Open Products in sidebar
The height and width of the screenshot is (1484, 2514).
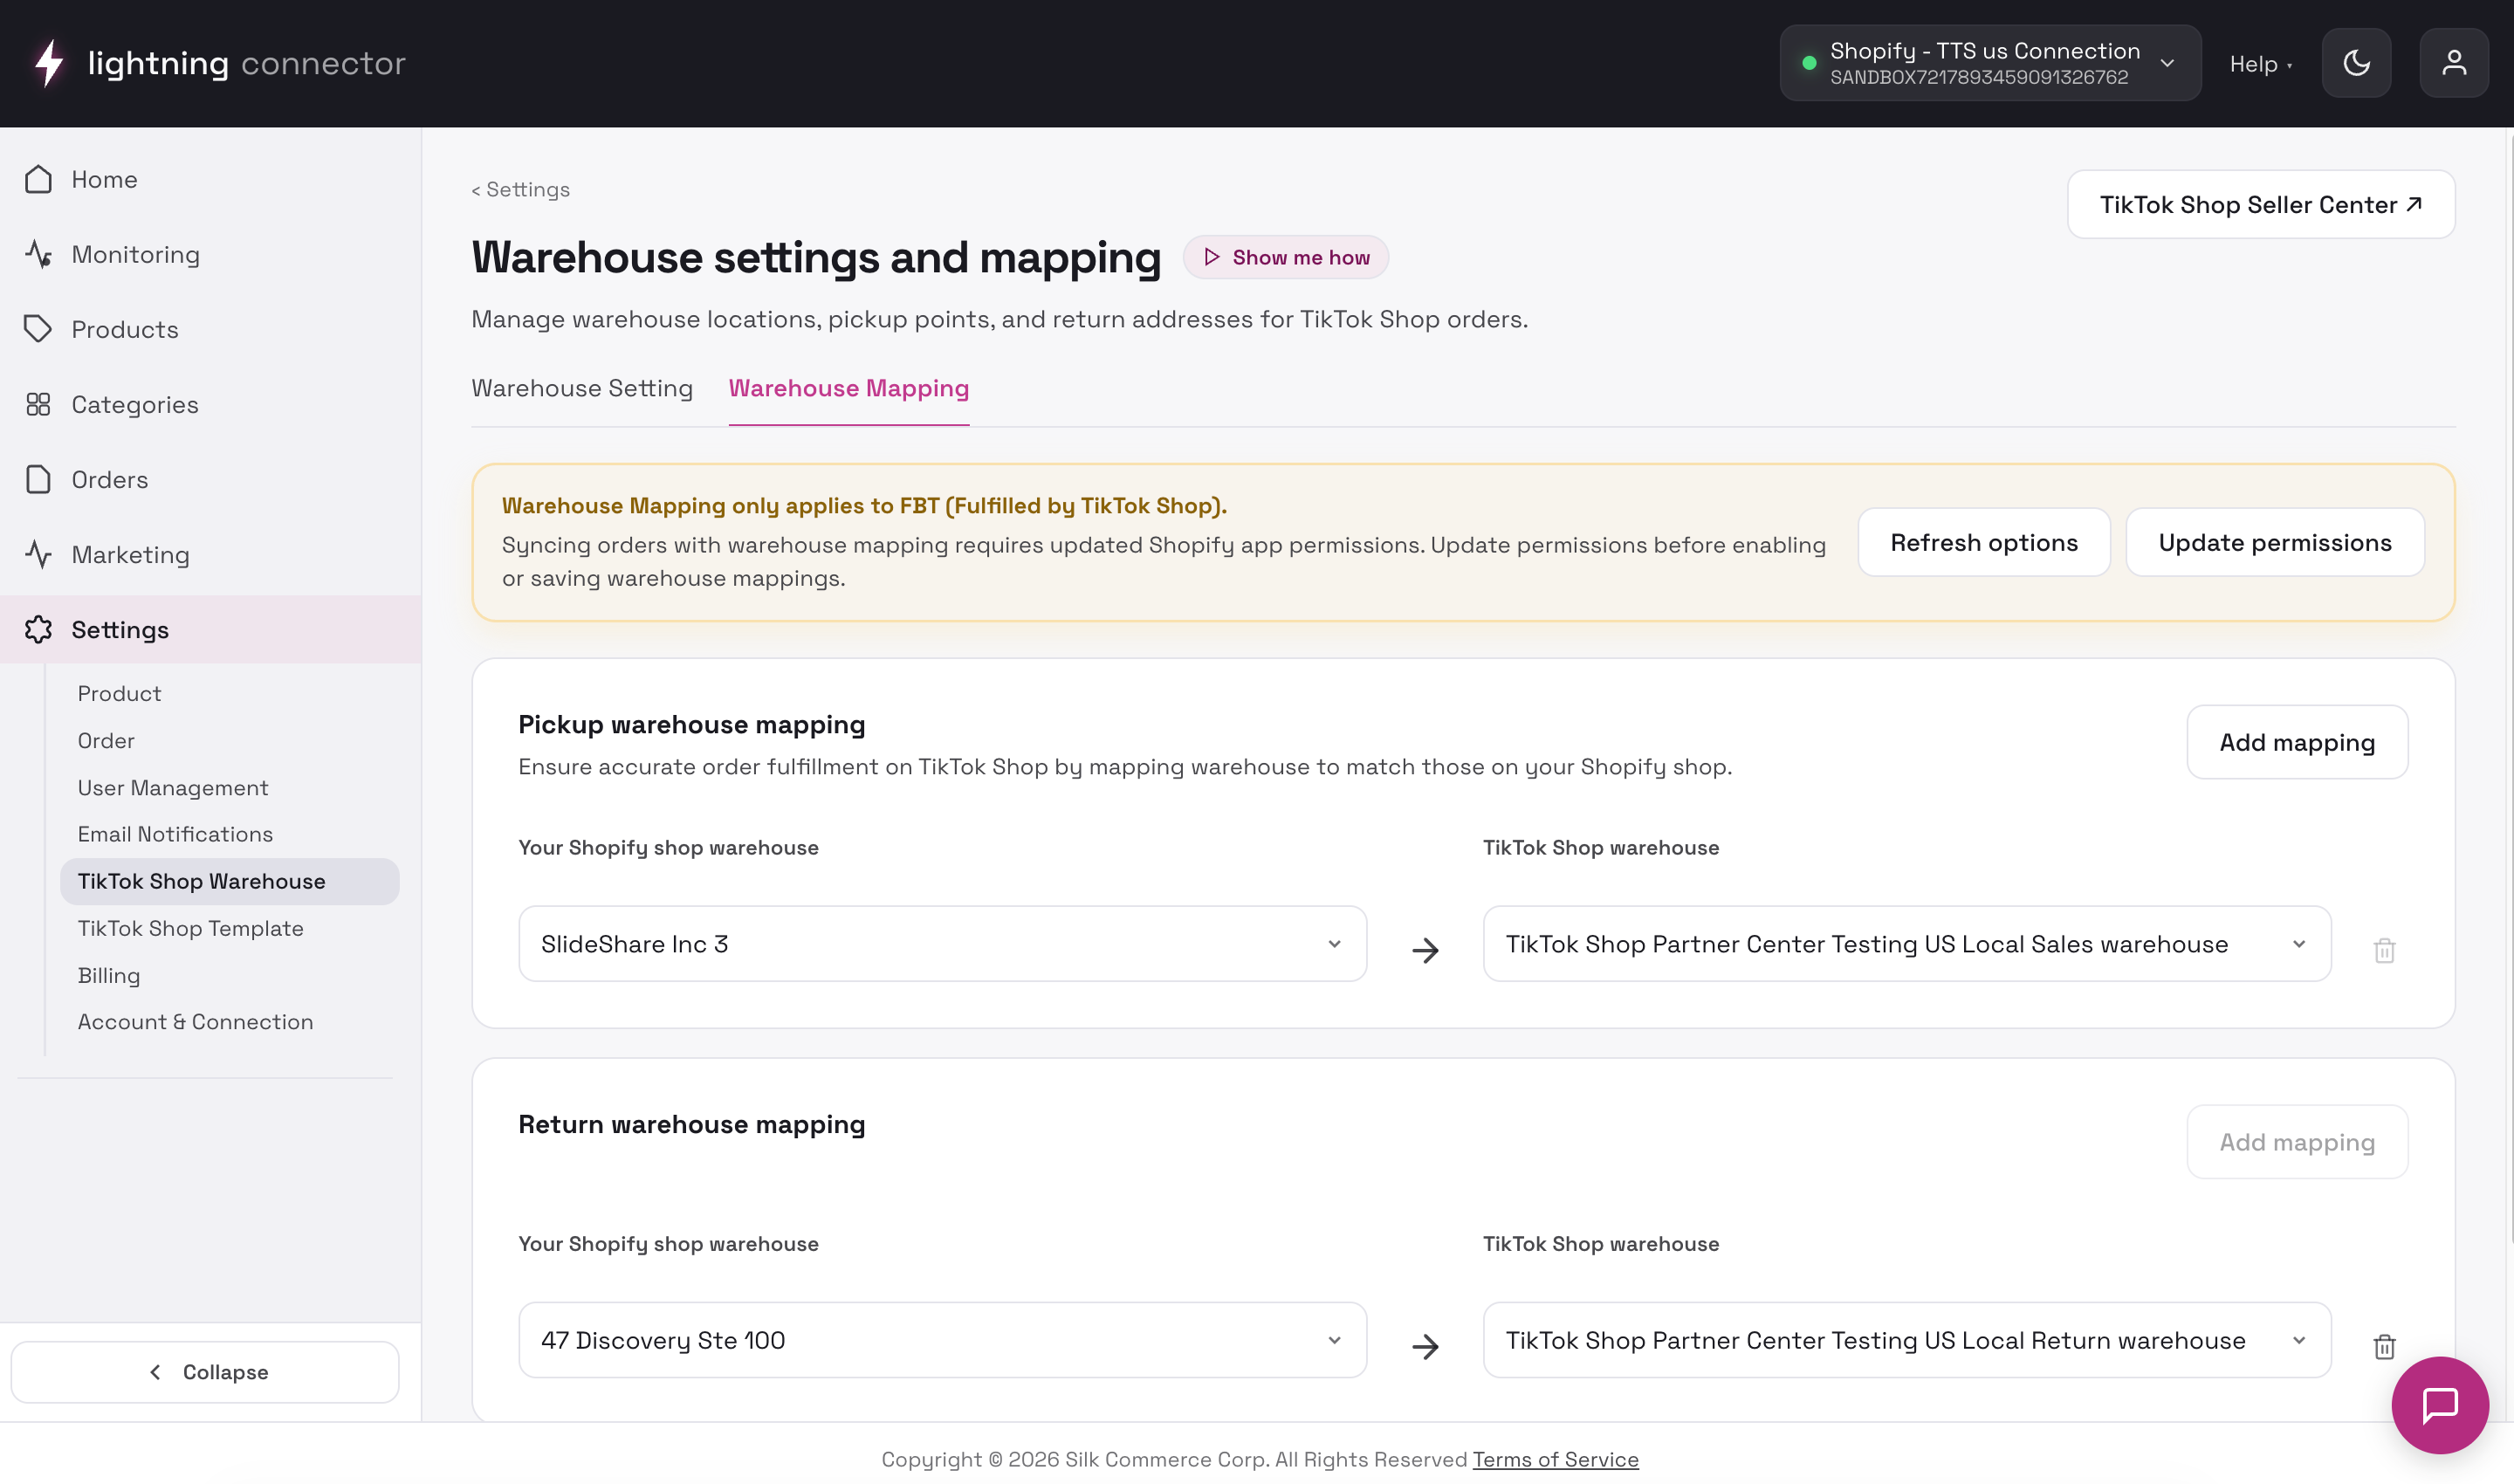click(210, 329)
